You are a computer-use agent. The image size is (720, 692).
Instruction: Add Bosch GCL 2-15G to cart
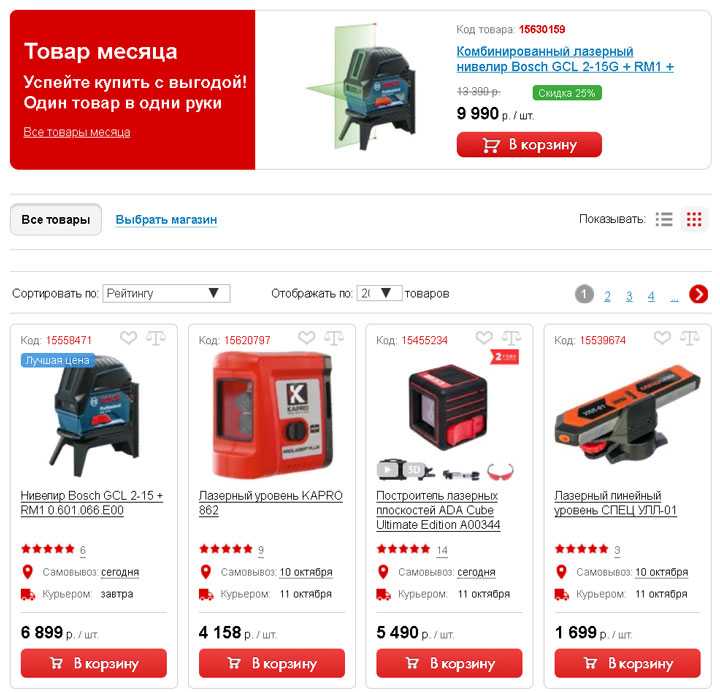pyautogui.click(x=529, y=145)
